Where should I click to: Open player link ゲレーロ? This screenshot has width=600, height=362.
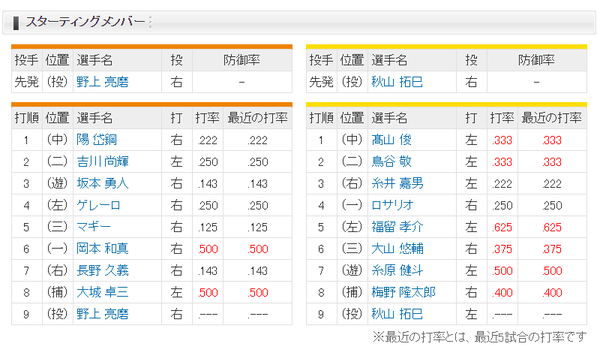(99, 205)
